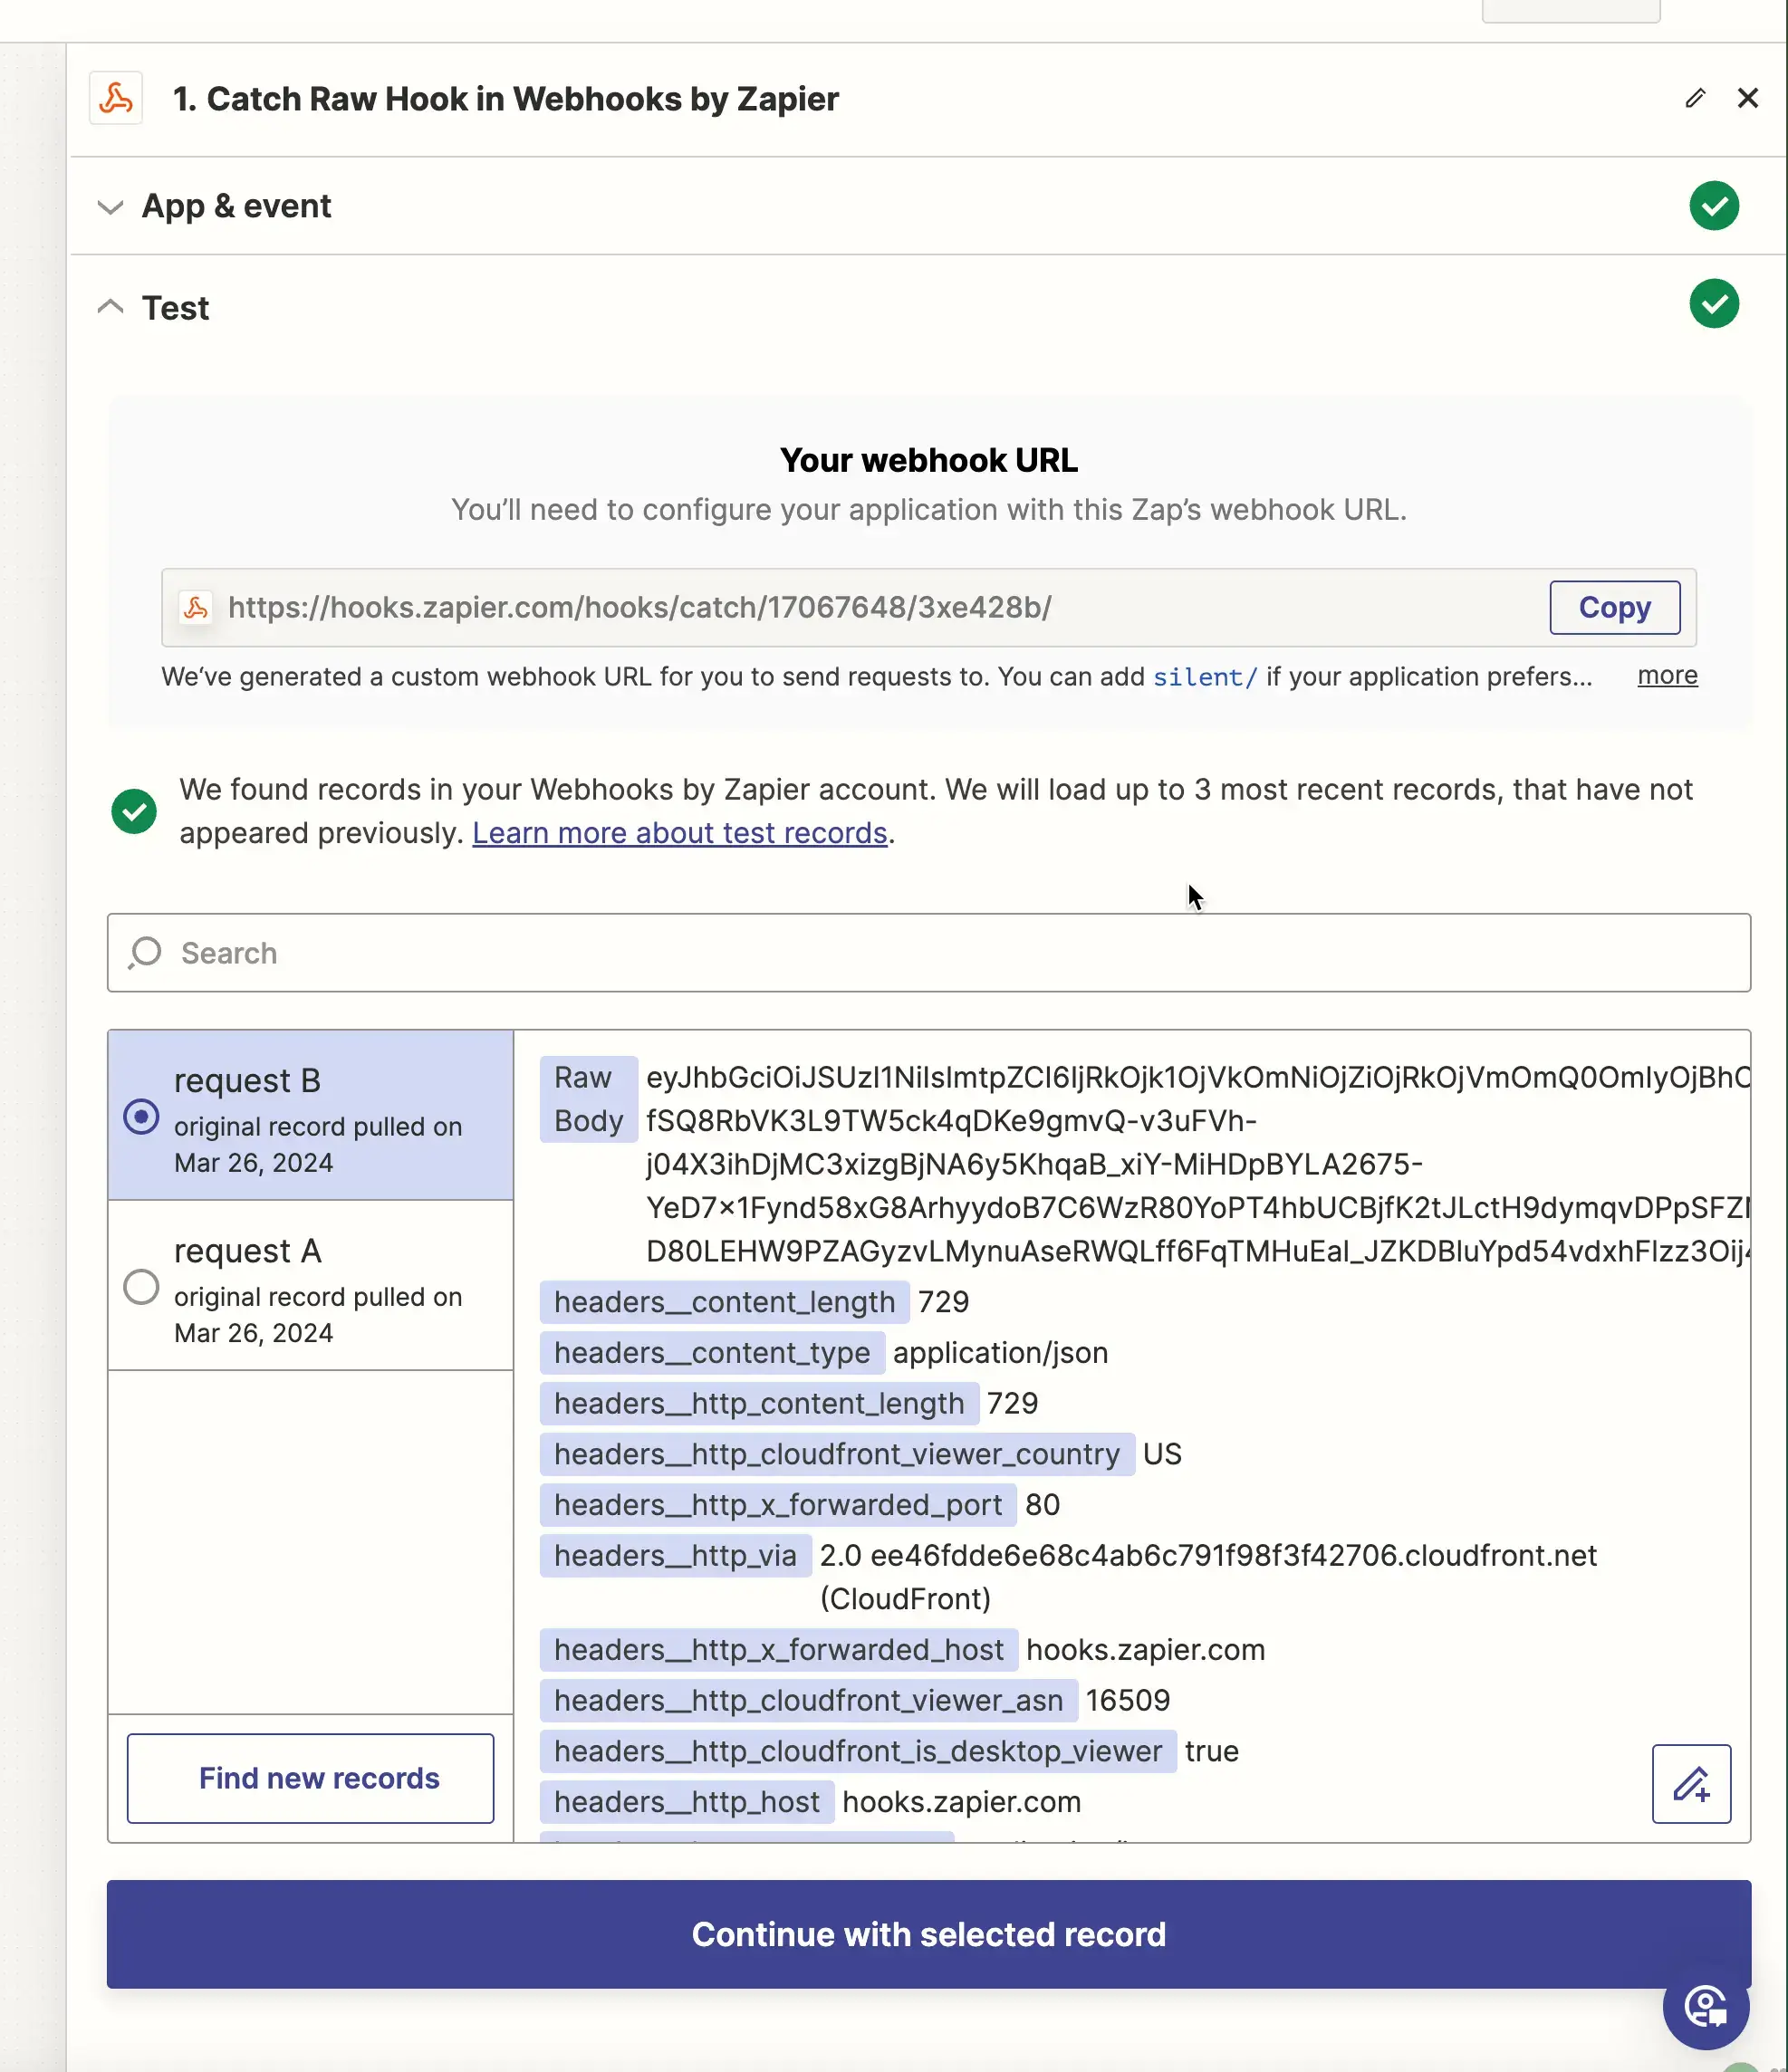The height and width of the screenshot is (2072, 1788).
Task: Click the pencil rename step icon
Action: click(x=1694, y=98)
